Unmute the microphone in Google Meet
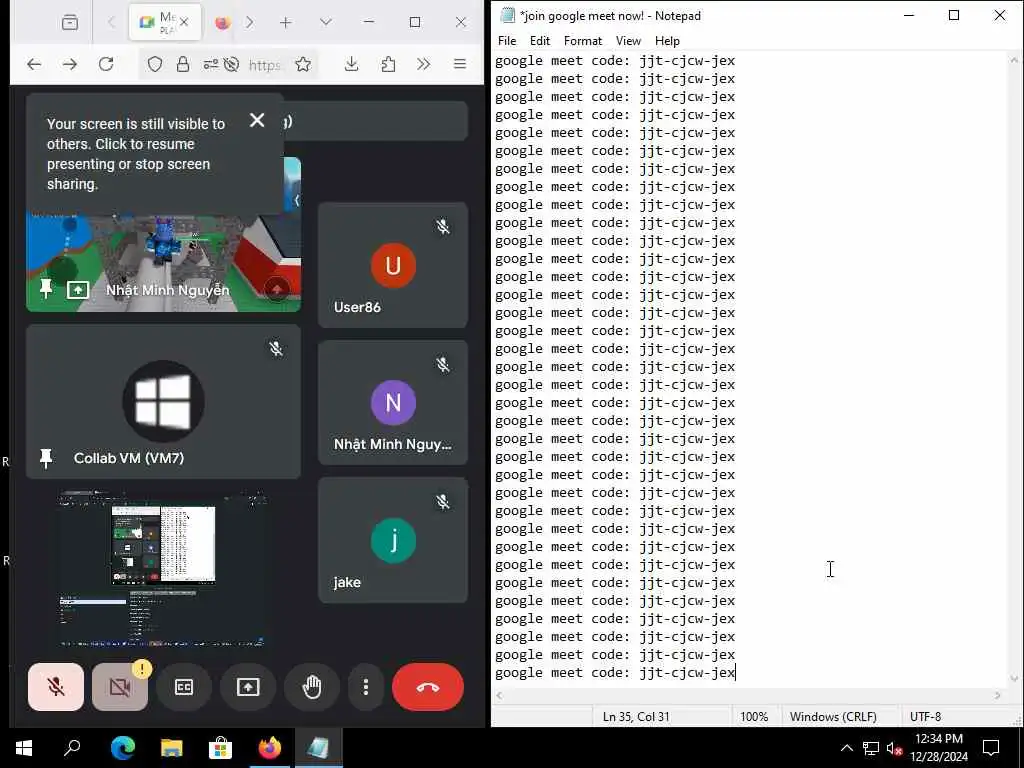Viewport: 1024px width, 768px height. coord(56,686)
